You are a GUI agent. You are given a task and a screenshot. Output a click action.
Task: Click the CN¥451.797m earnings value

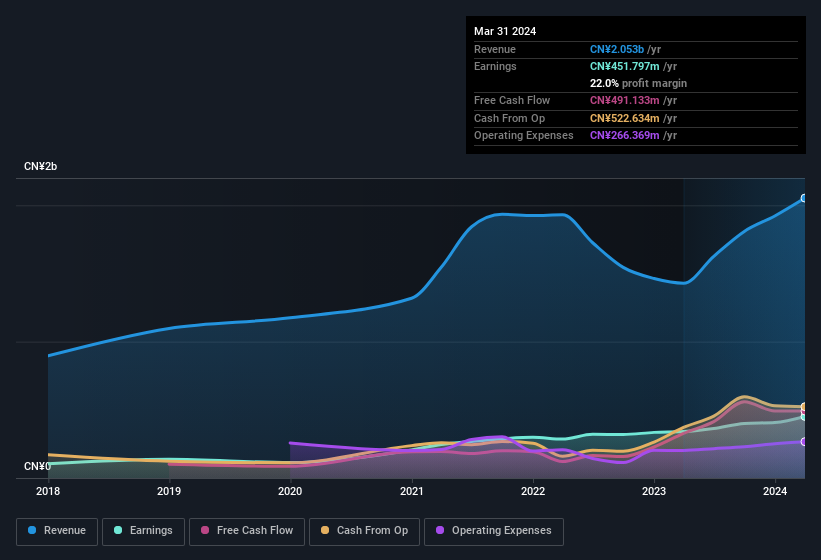[x=625, y=66]
